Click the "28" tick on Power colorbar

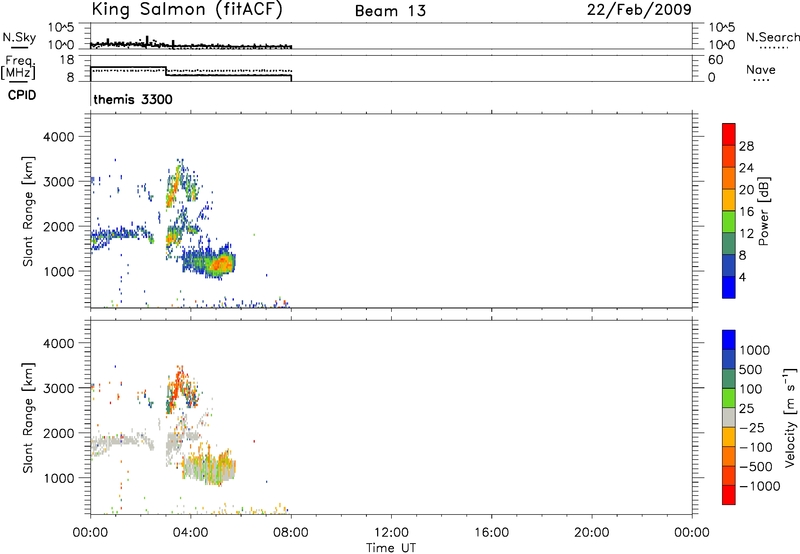(746, 146)
